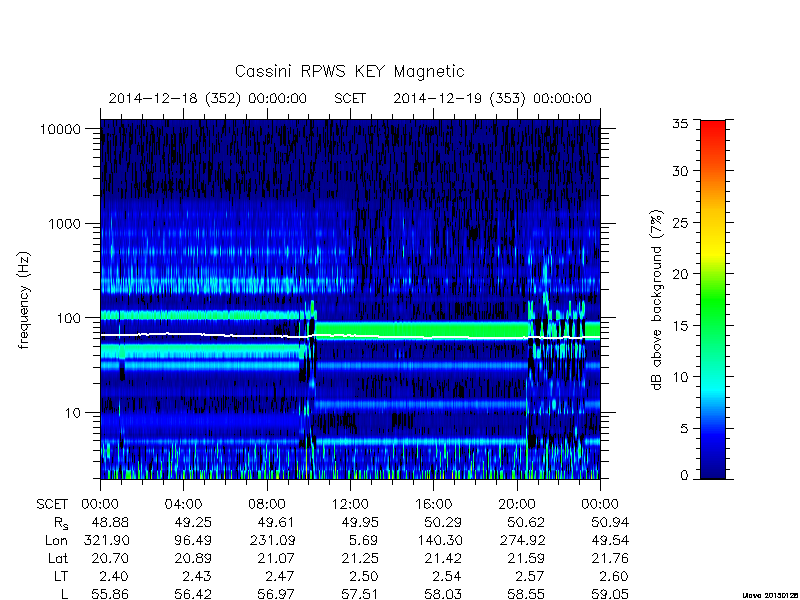800x600 pixels.
Task: Click the 04:00 time tick label
Action: tap(183, 505)
